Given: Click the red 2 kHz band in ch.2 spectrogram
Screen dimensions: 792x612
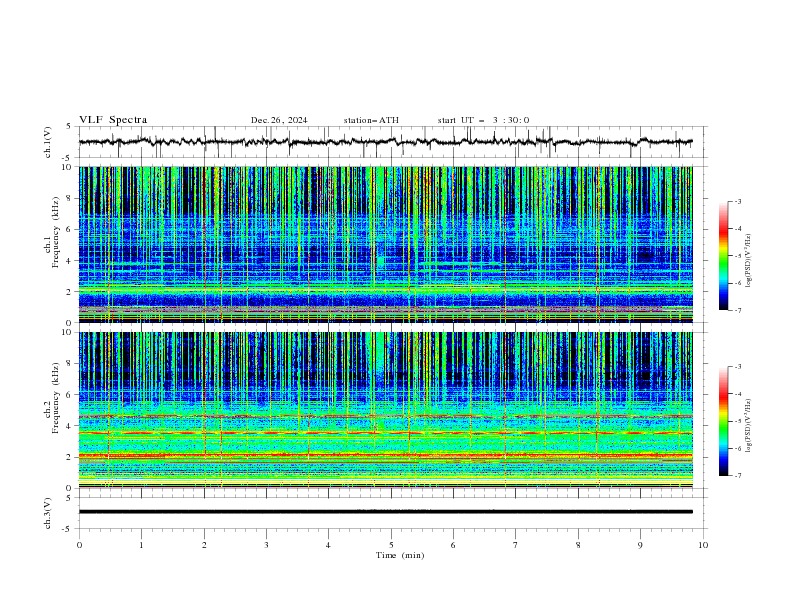Looking at the screenshot, I should tap(385, 455).
